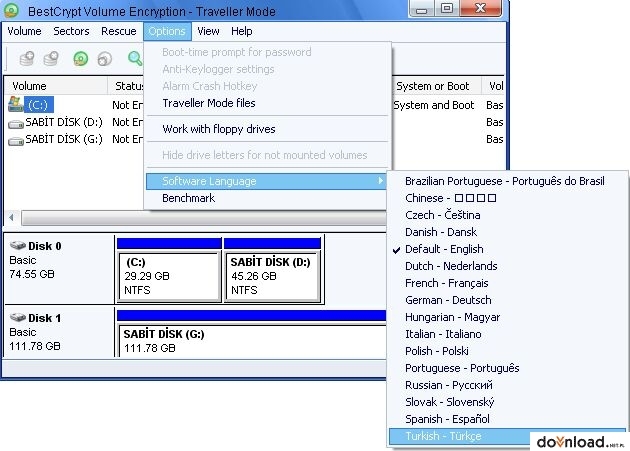630x451 pixels.
Task: Switch language to Spanish - Español
Action: pyautogui.click(x=507, y=419)
